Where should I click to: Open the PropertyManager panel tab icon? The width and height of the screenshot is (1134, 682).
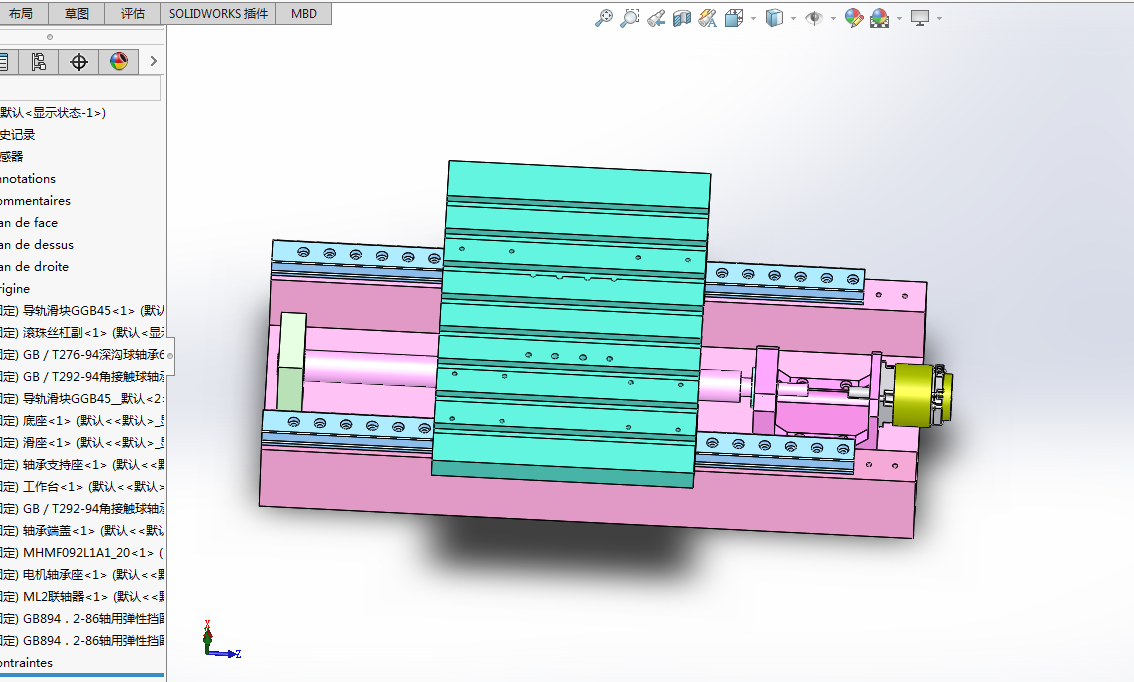(x=6, y=61)
